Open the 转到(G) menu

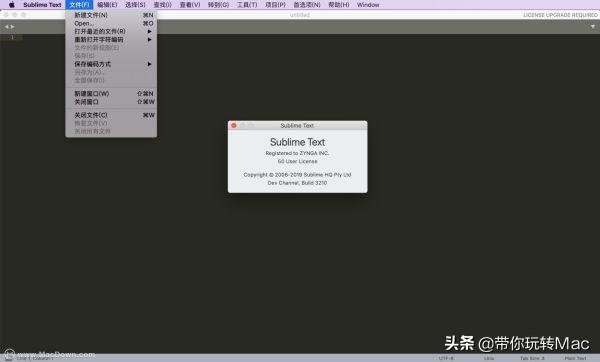point(218,5)
